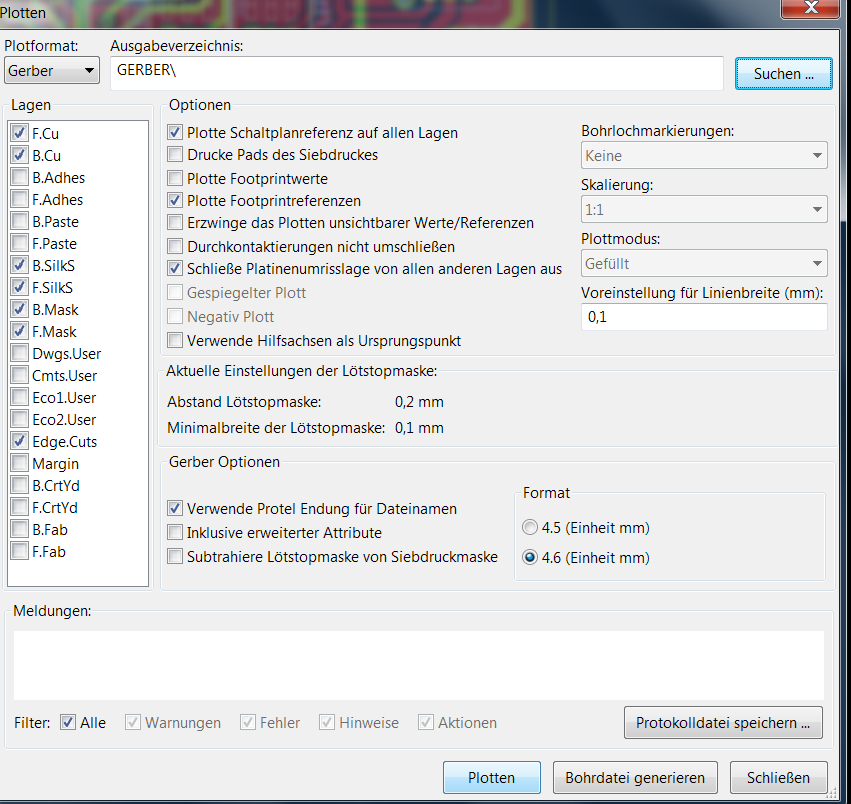Uncheck the B.Cu layer checkbox
This screenshot has width=851, height=804.
click(x=20, y=155)
